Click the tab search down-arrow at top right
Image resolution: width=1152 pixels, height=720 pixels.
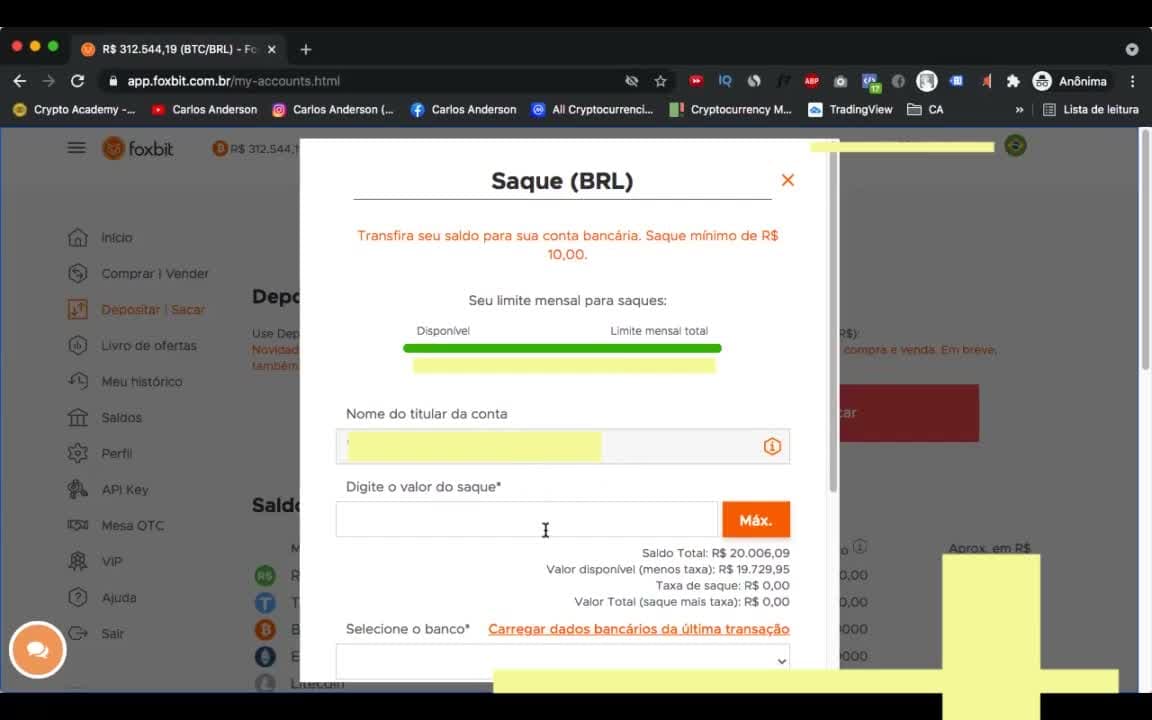pos(1131,49)
